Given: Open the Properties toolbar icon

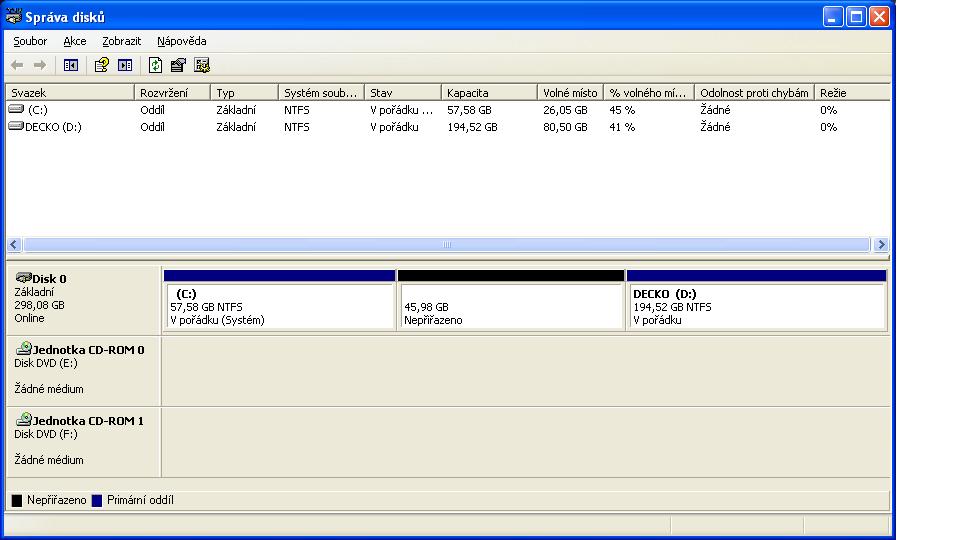Looking at the screenshot, I should click(x=178, y=65).
